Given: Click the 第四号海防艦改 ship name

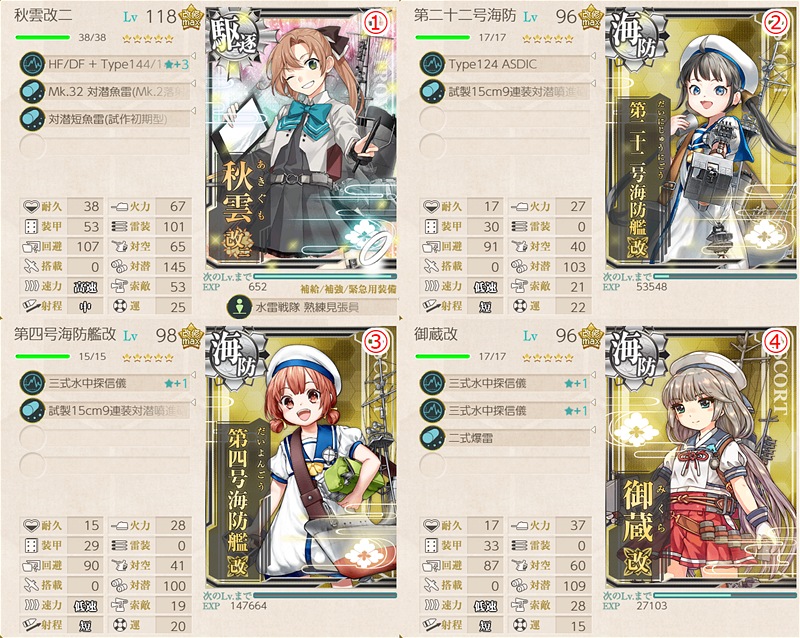Looking at the screenshot, I should coord(65,334).
